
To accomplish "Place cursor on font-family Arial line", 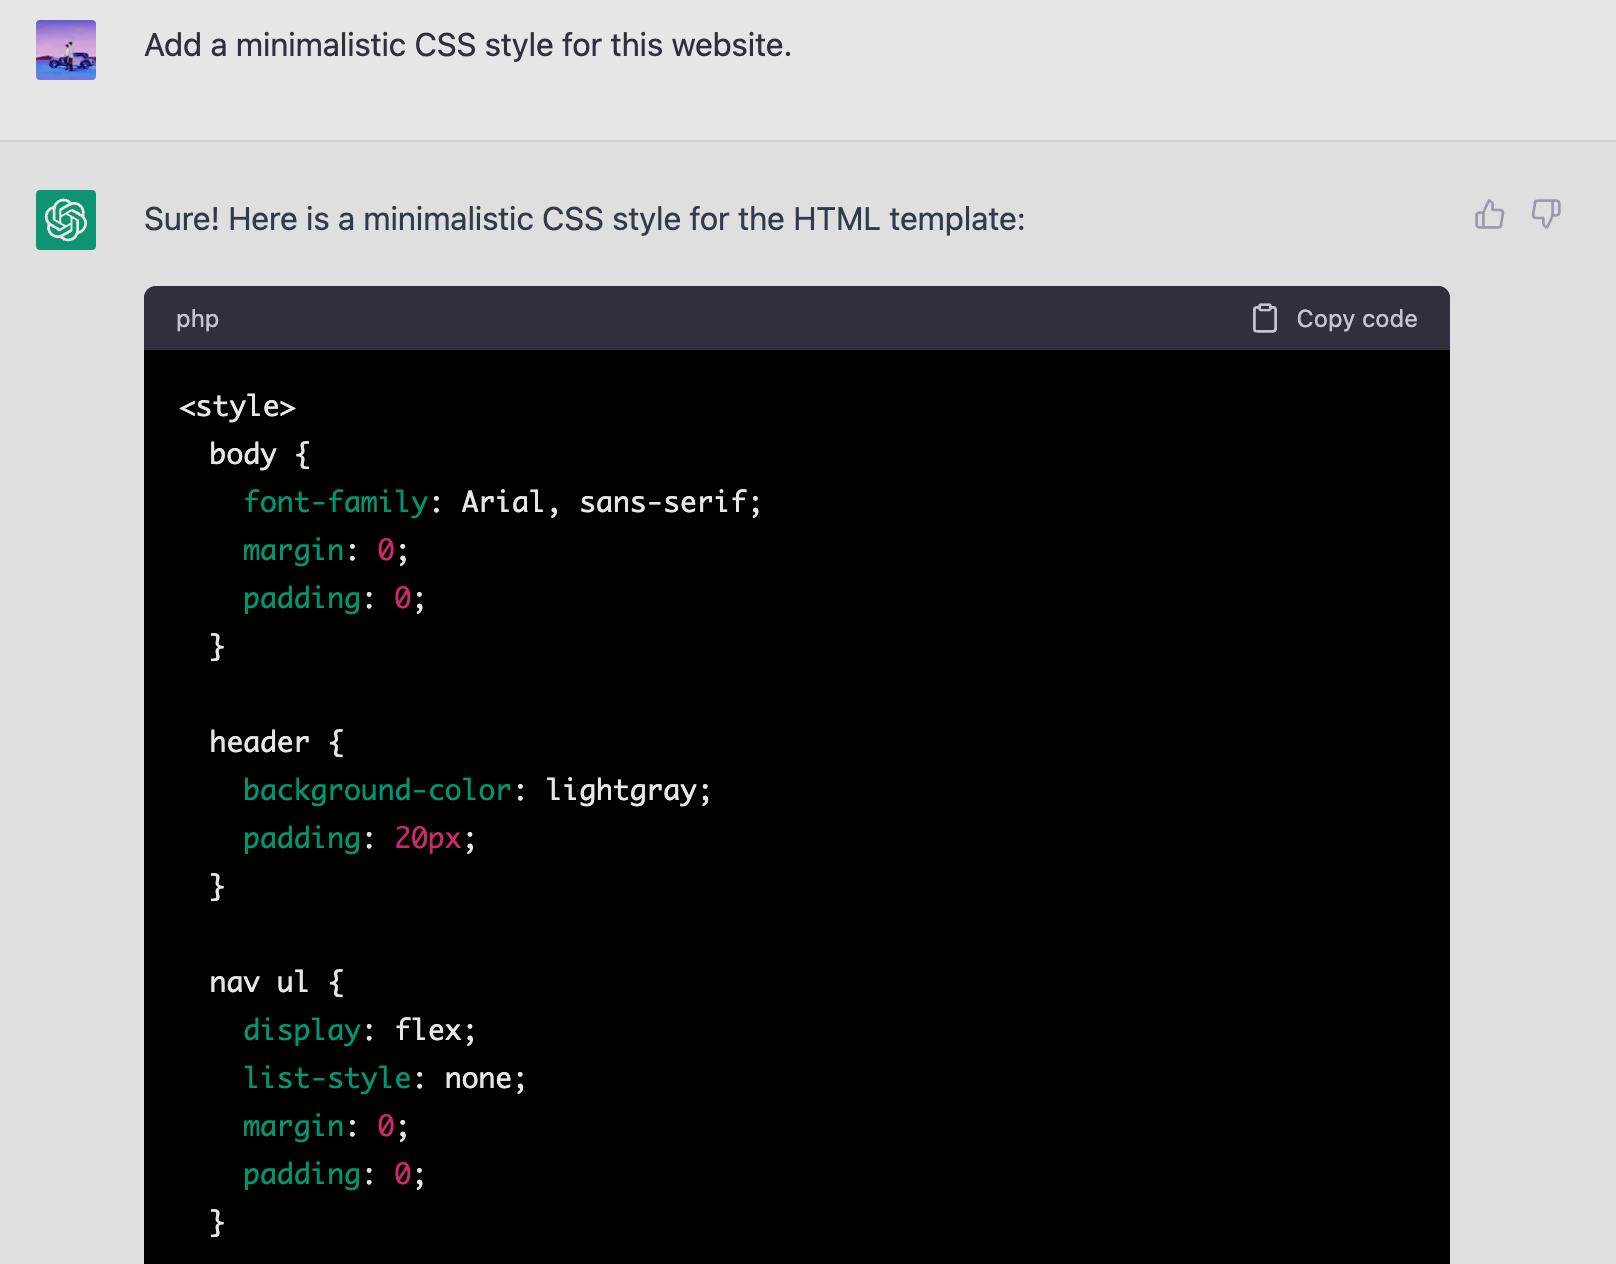I will (501, 502).
